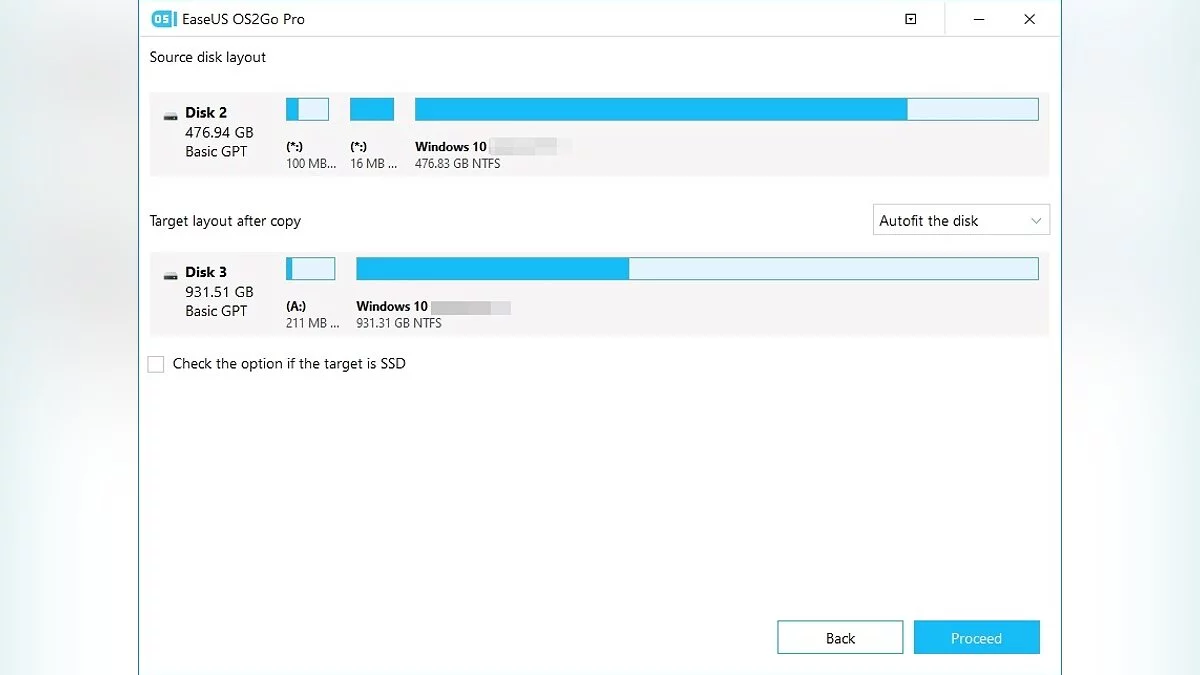Click the Source disk layout heading
Screen dimensions: 1200x675
[208, 57]
